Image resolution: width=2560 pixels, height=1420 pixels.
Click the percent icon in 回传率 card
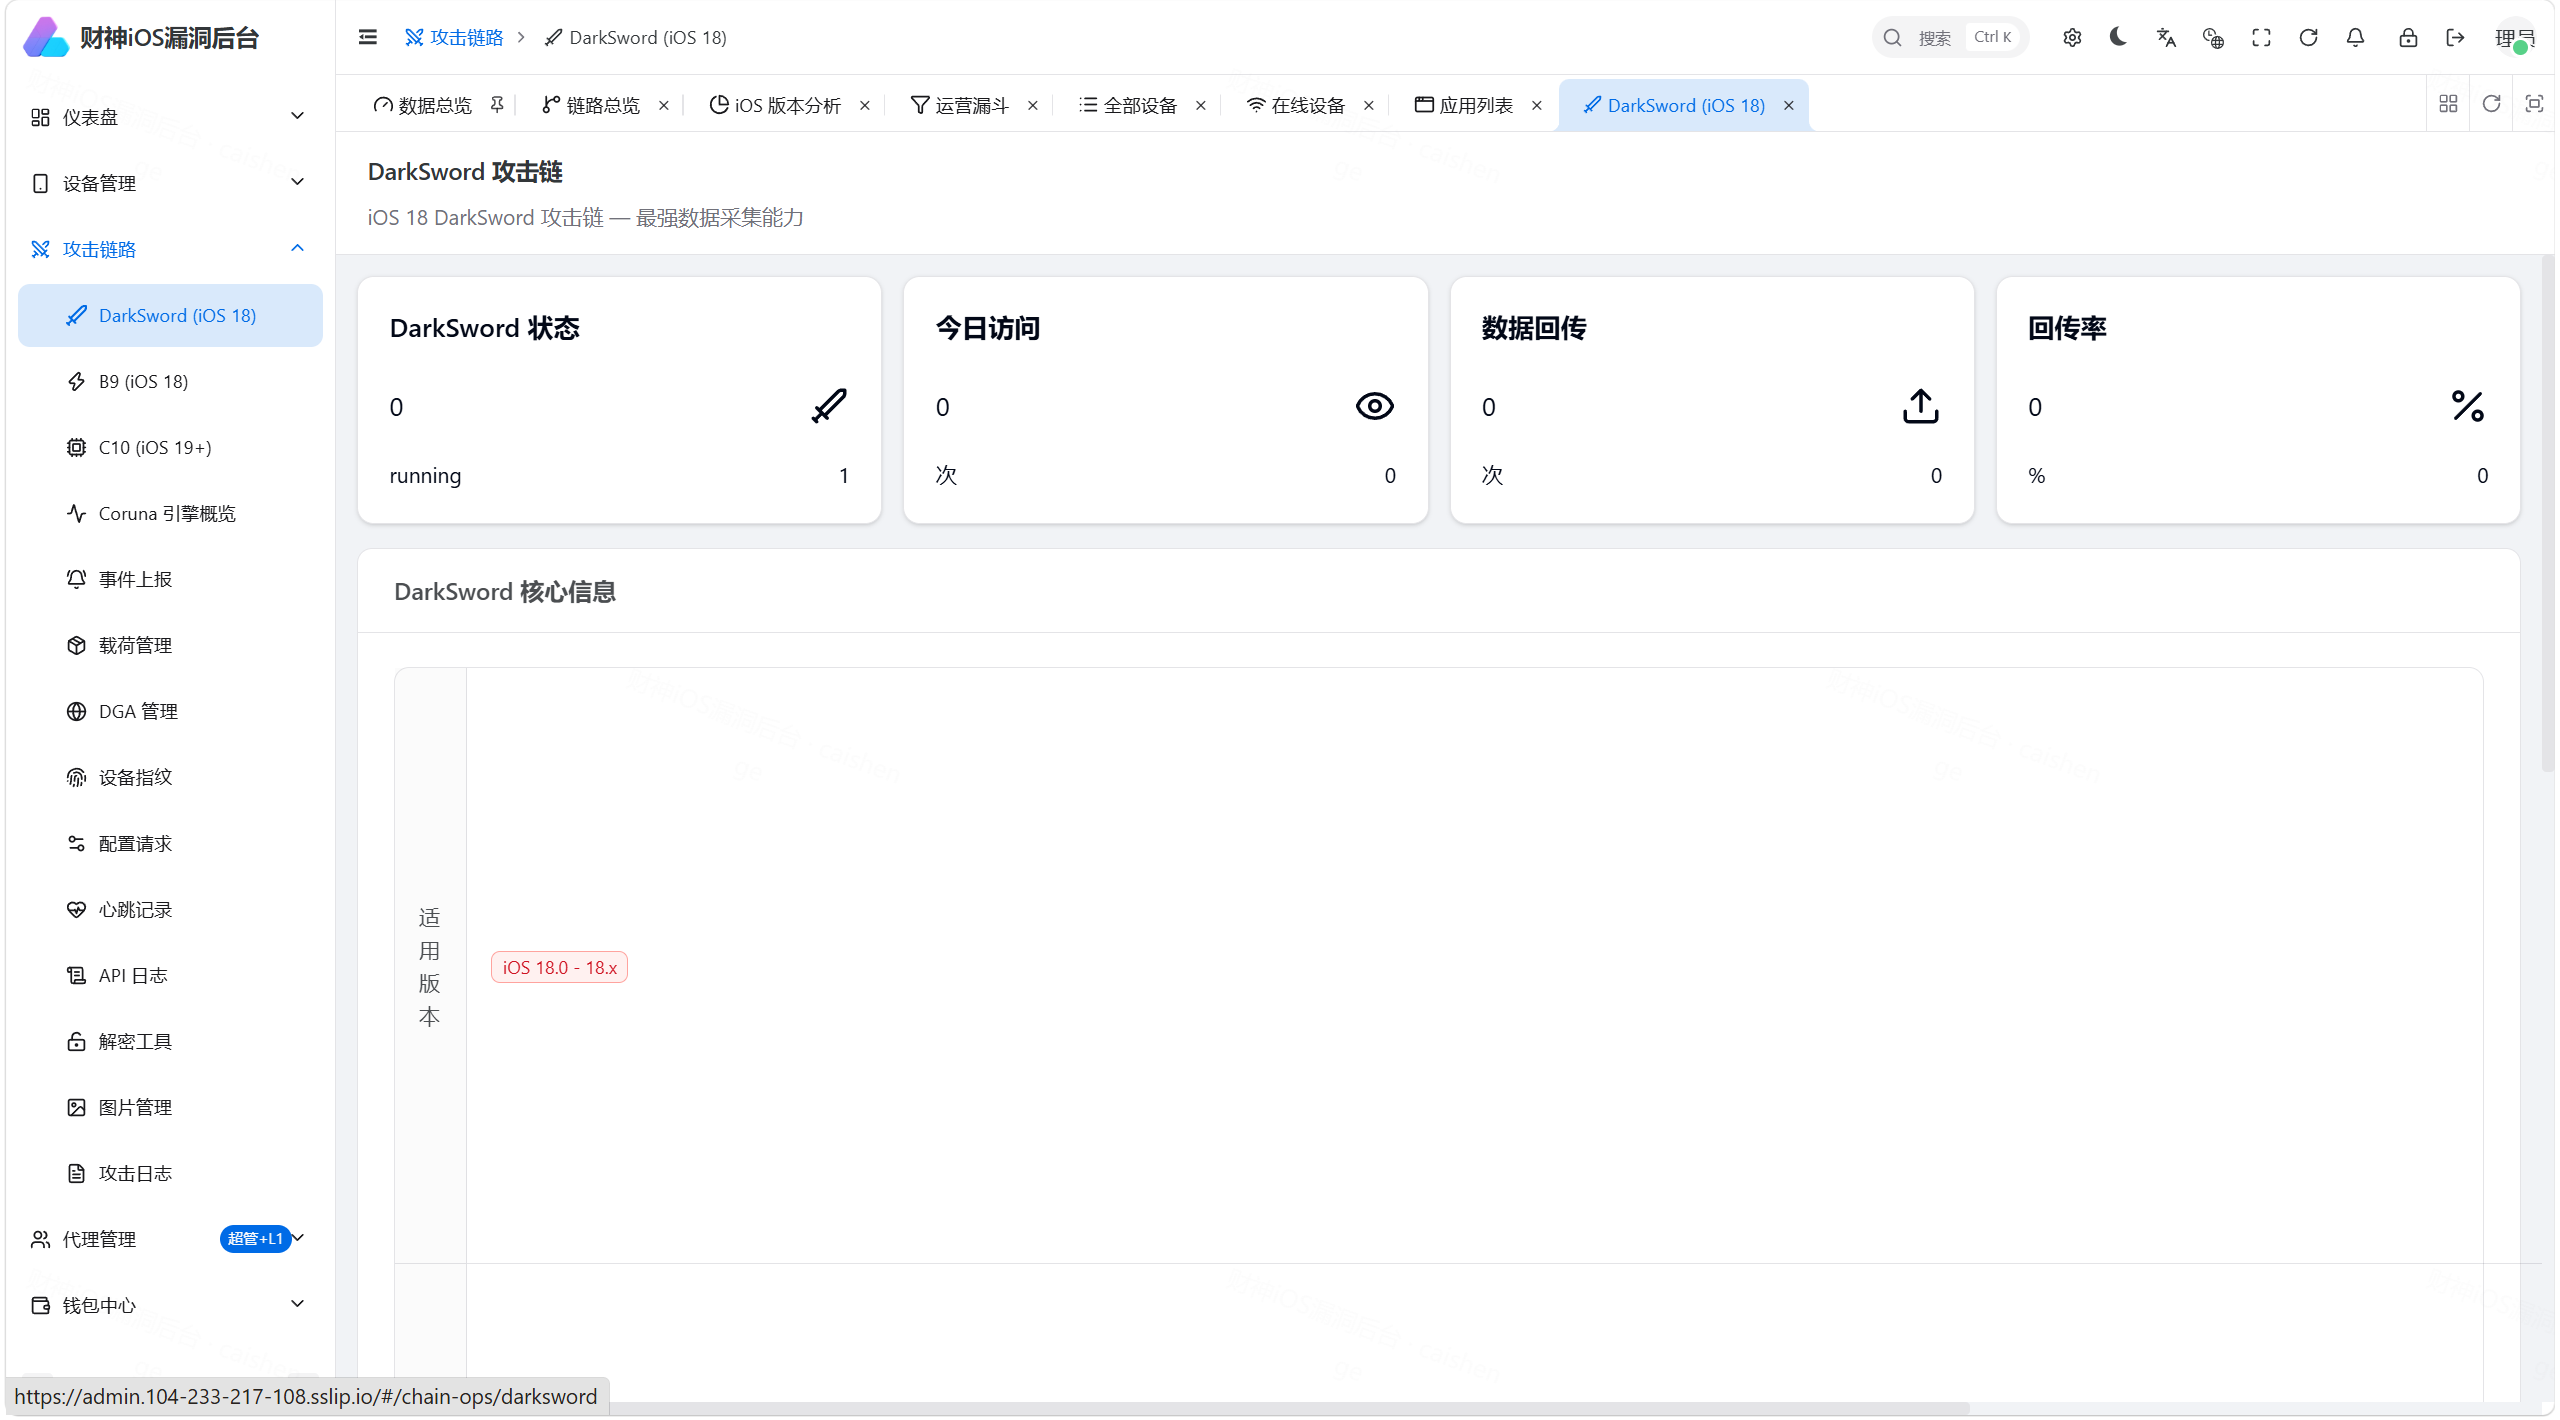(2467, 406)
